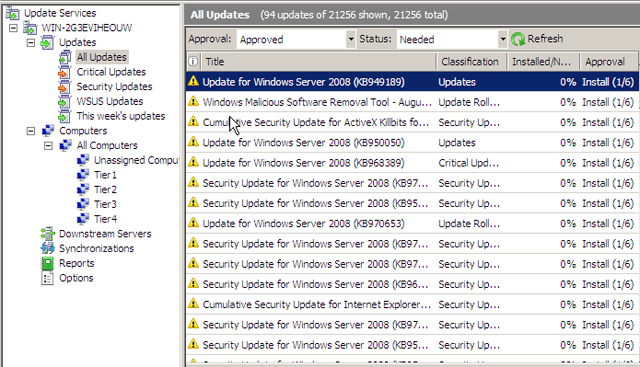Click the info icon column header
Viewport: 640px width, 367px height.
coord(193,62)
